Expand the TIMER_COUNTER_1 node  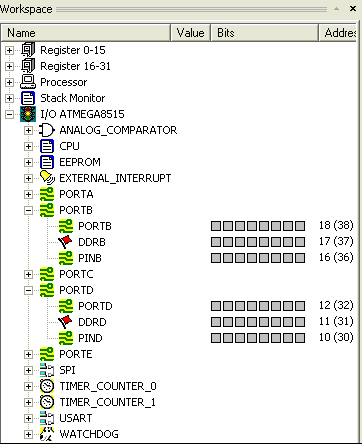(x=28, y=402)
